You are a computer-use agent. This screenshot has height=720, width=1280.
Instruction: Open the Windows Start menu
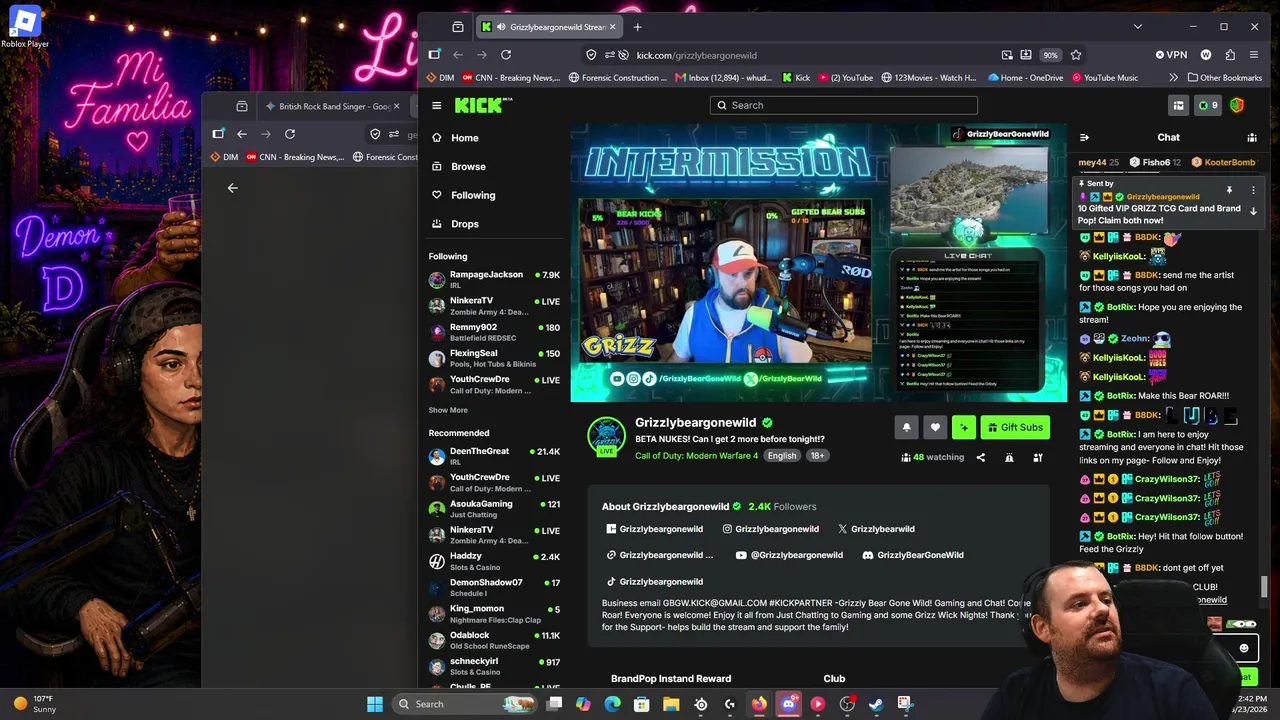tap(375, 704)
